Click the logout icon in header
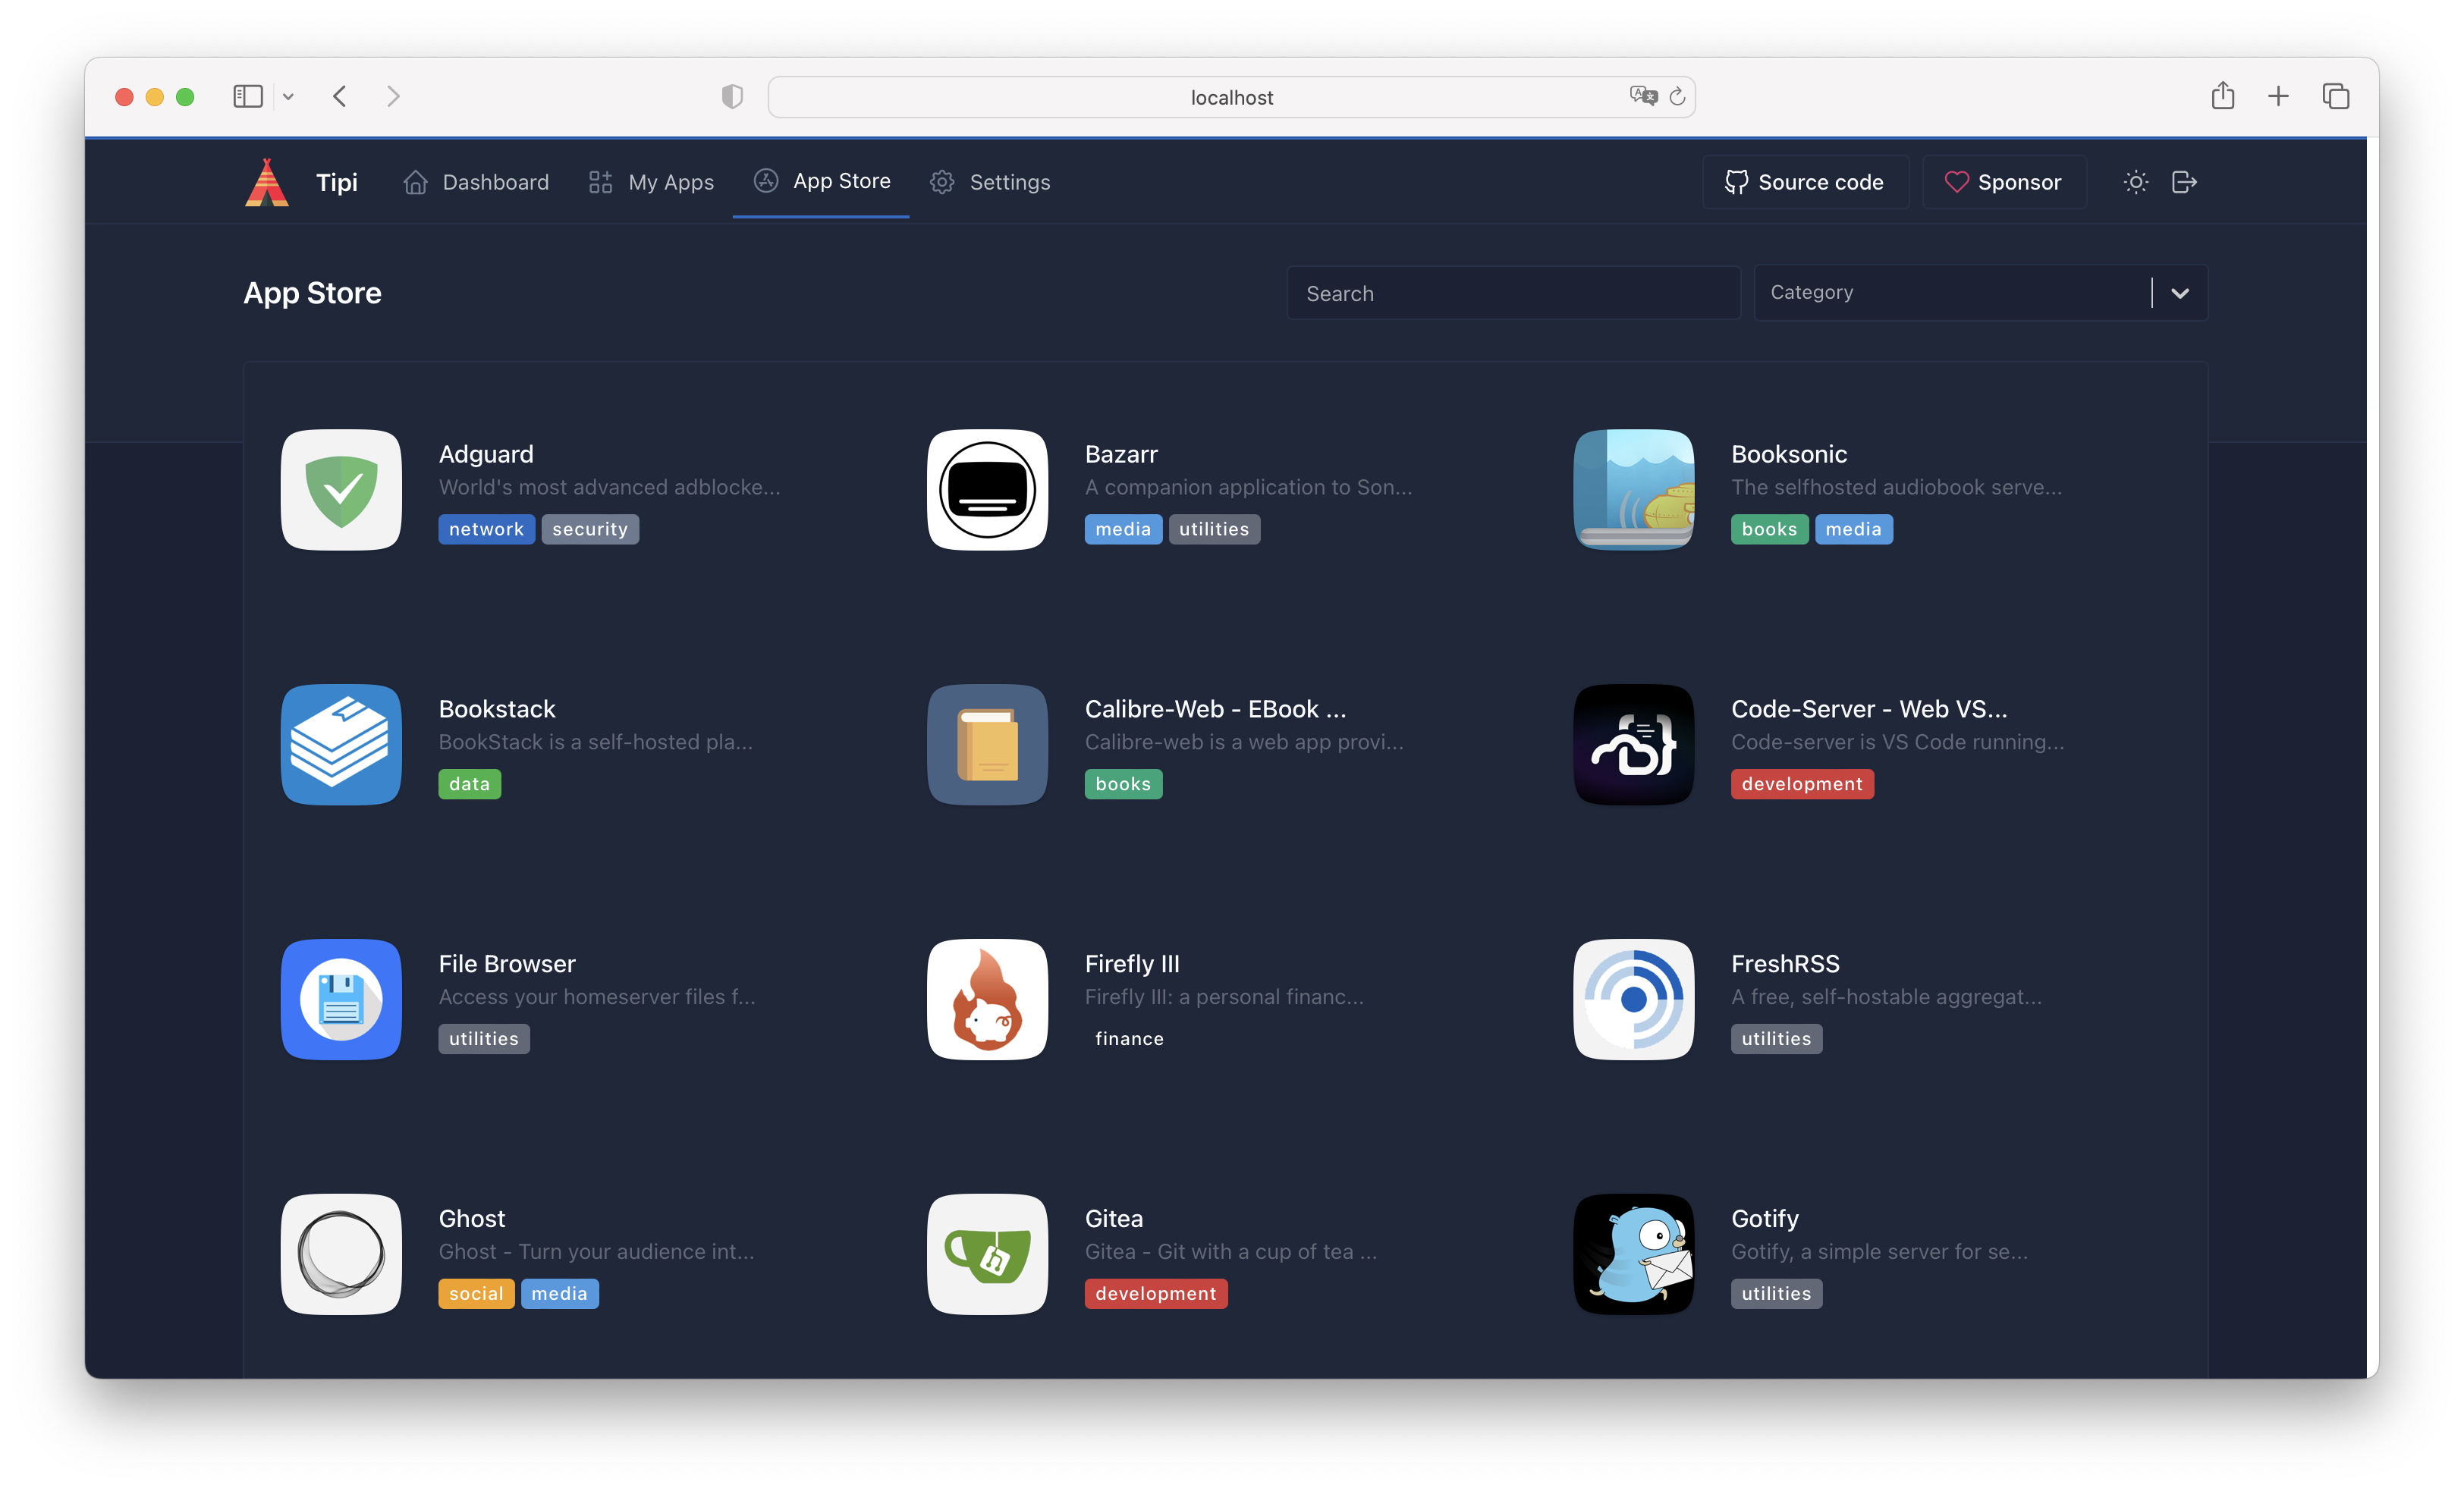Image resolution: width=2464 pixels, height=1491 pixels. [2184, 182]
